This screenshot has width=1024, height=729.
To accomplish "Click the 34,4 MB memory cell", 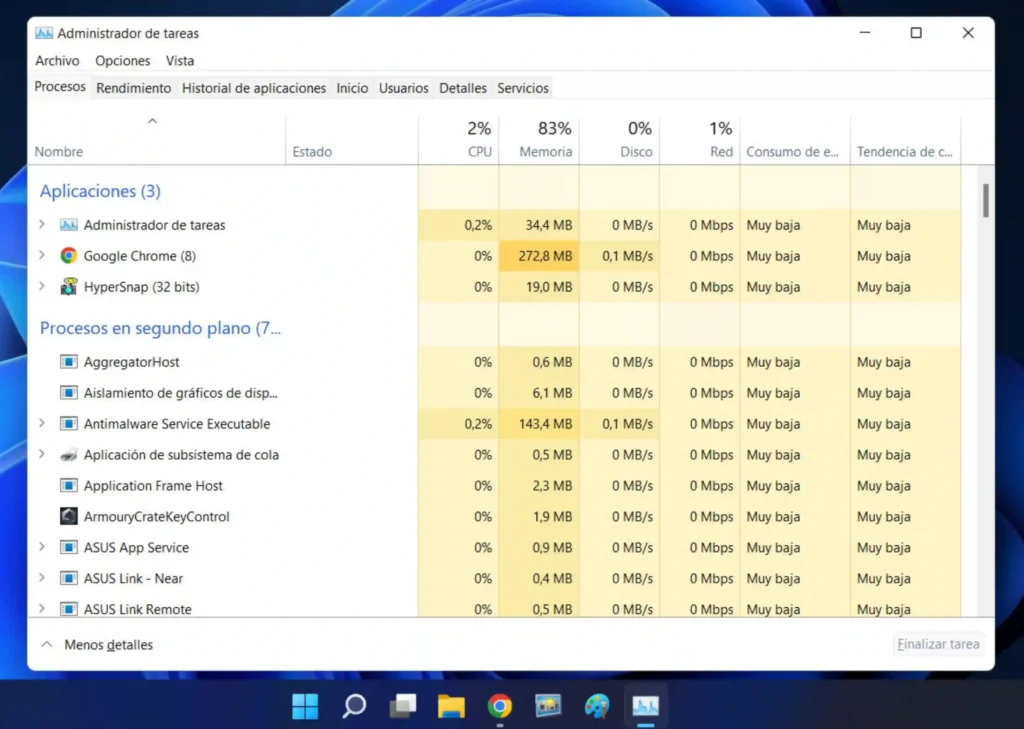I will coord(539,225).
